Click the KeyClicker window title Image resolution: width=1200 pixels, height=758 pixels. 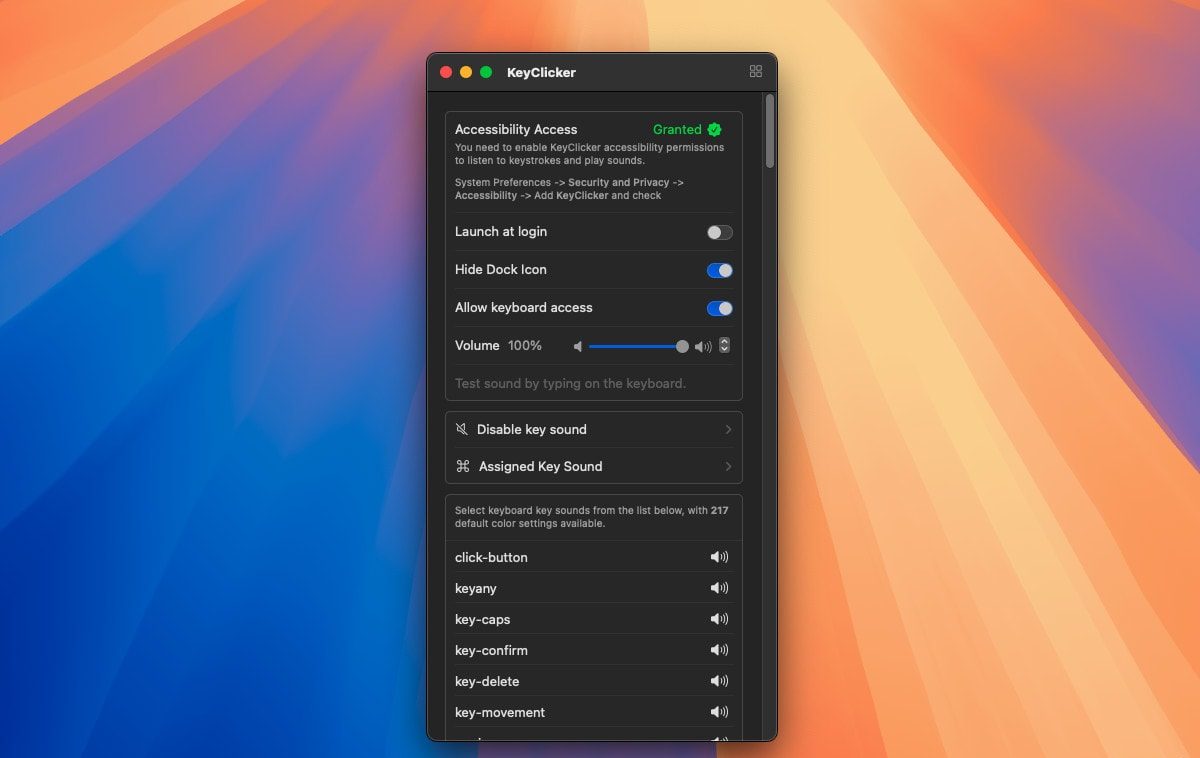(x=541, y=72)
